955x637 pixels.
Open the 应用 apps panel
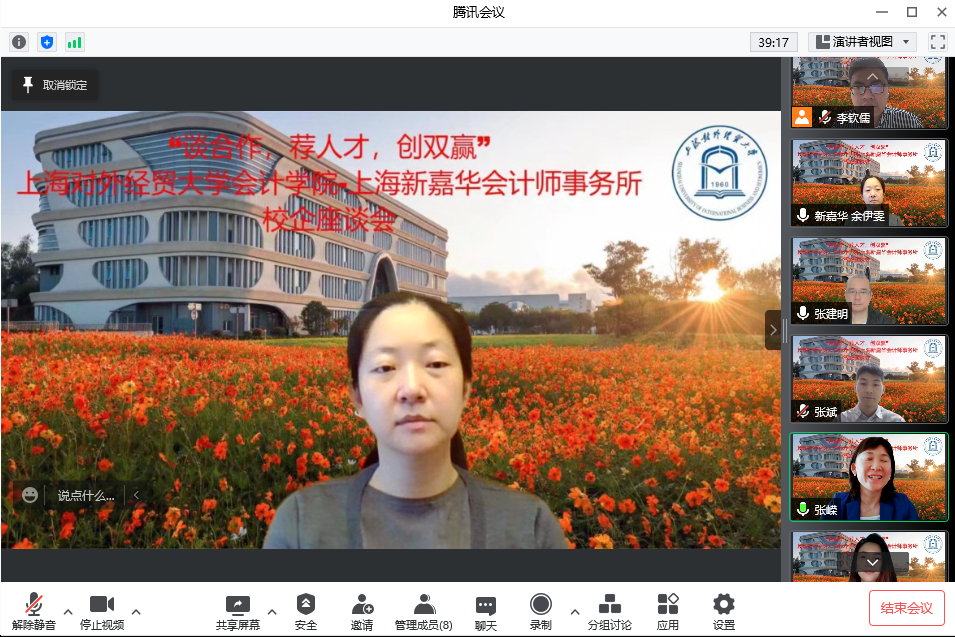tap(668, 611)
